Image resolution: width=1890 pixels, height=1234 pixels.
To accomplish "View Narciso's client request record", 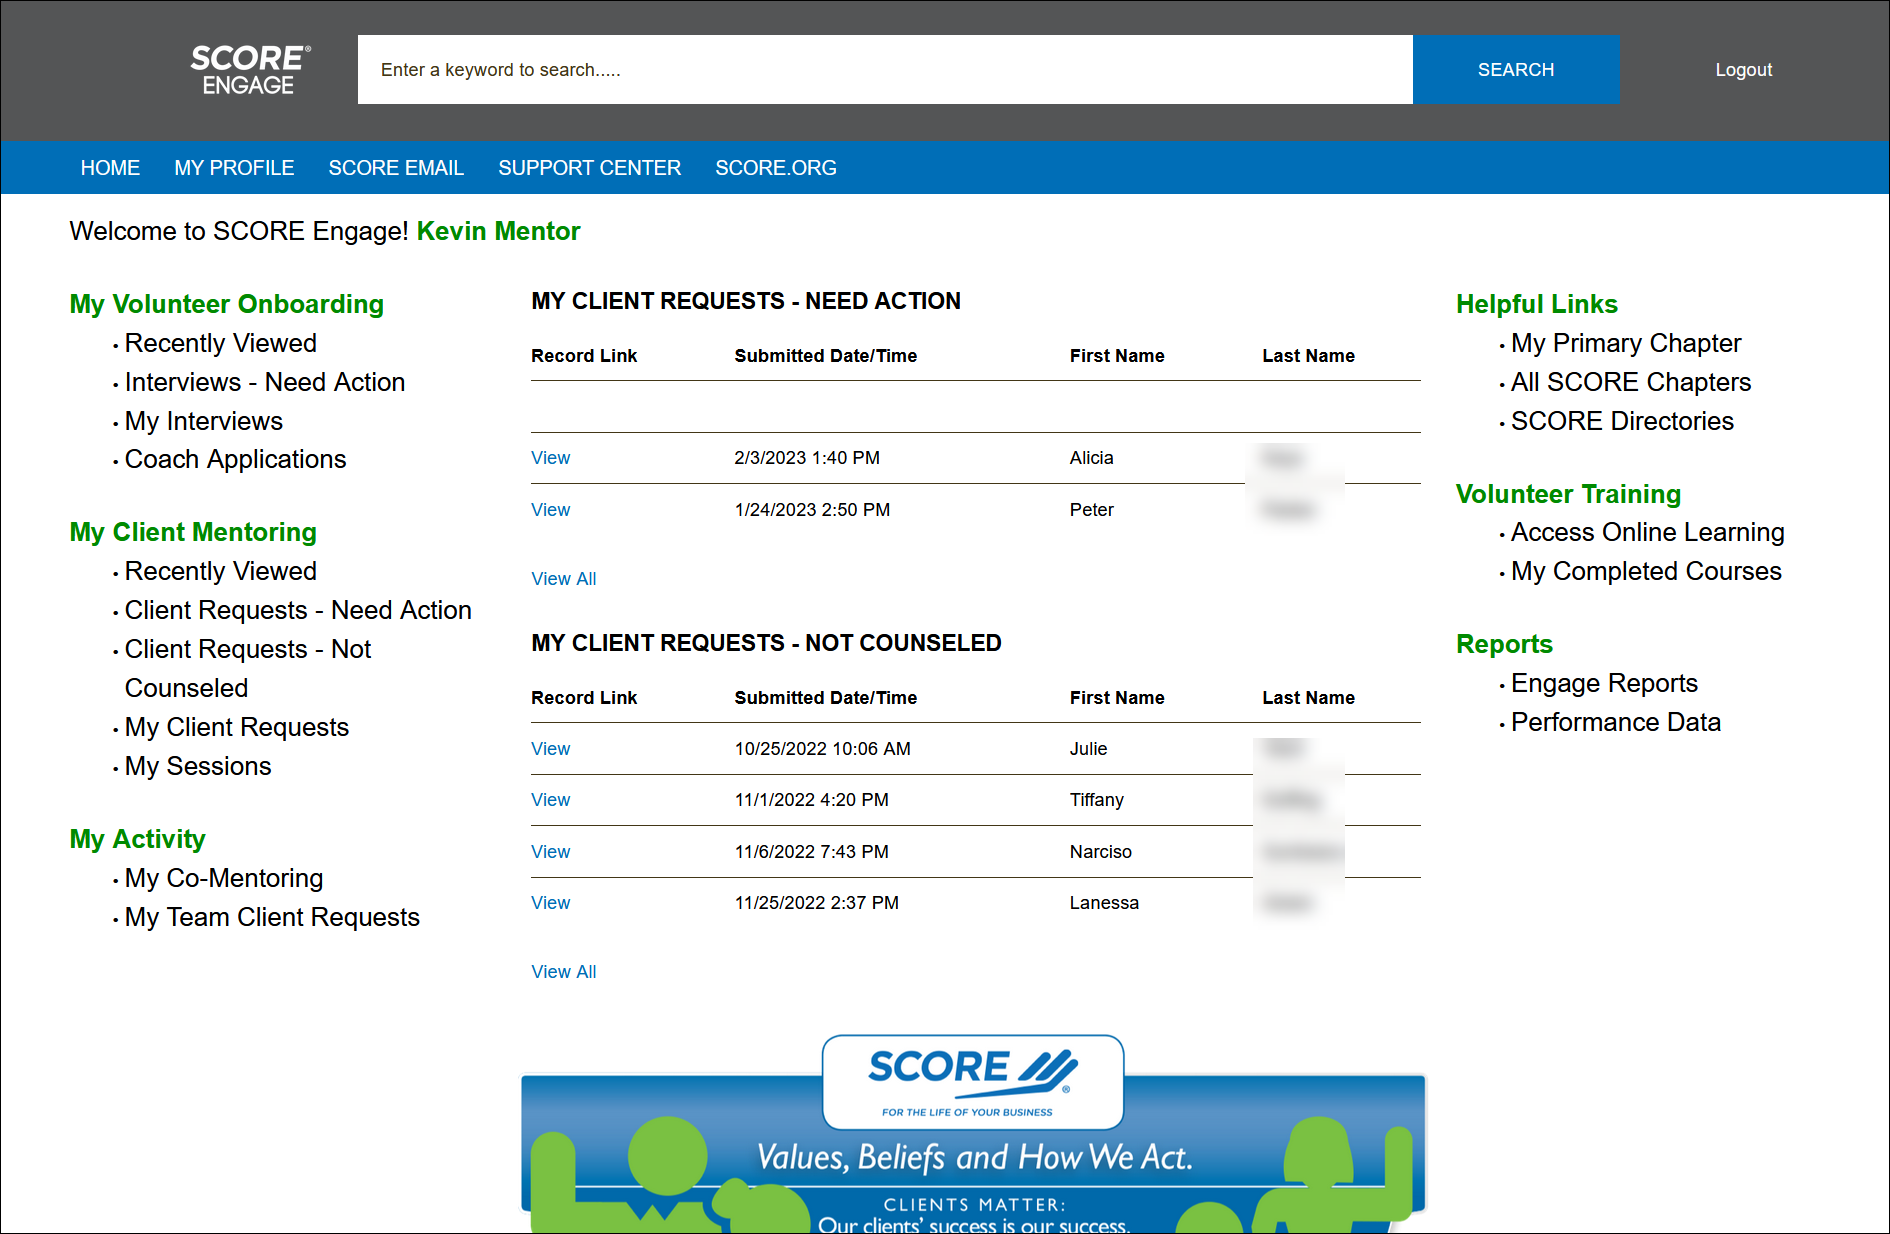I will click(550, 852).
